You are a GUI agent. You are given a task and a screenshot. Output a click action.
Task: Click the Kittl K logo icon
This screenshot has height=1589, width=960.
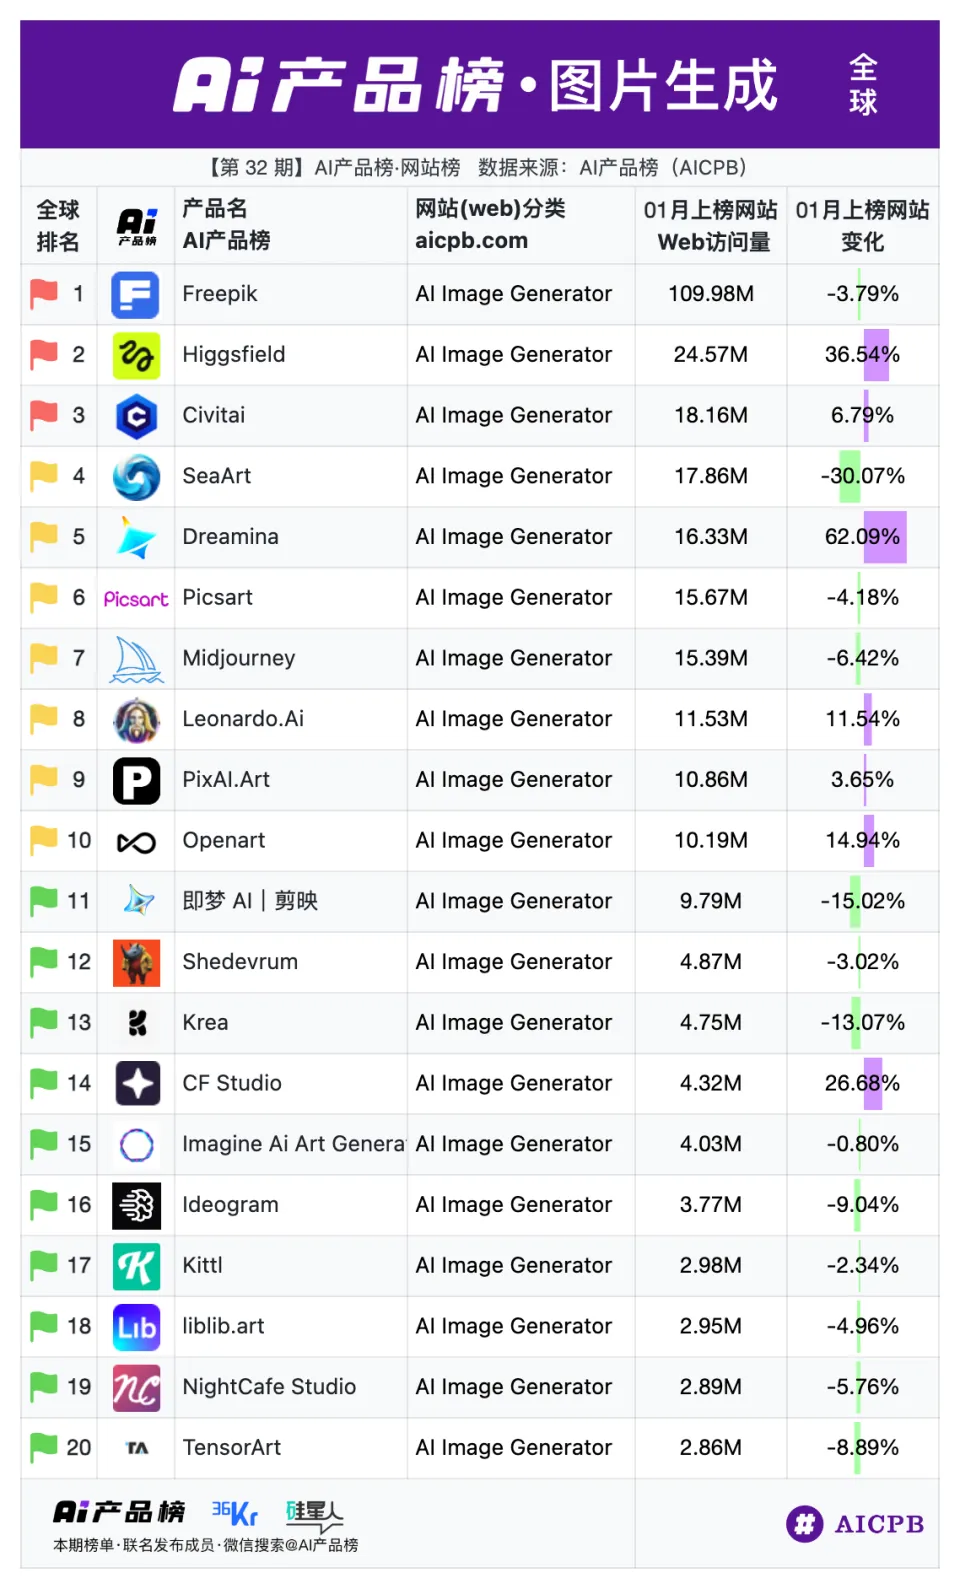[x=136, y=1267]
